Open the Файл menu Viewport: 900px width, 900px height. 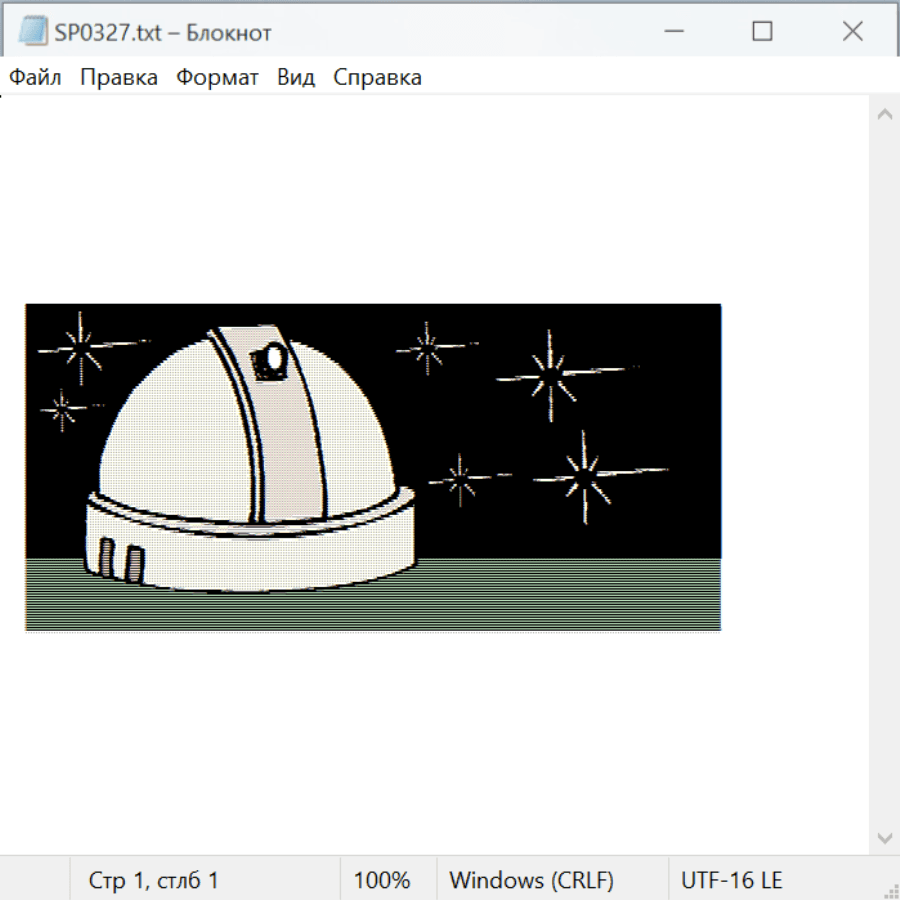(35, 78)
